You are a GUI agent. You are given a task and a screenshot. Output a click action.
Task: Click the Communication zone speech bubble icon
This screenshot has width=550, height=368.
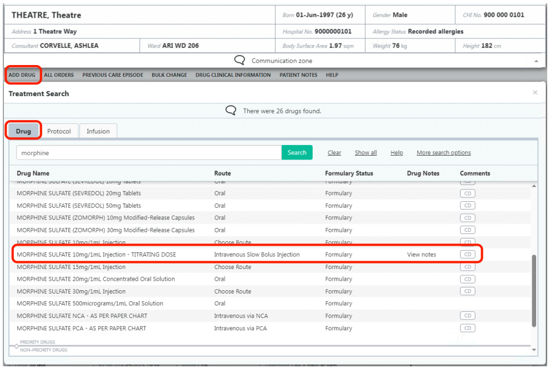240,60
